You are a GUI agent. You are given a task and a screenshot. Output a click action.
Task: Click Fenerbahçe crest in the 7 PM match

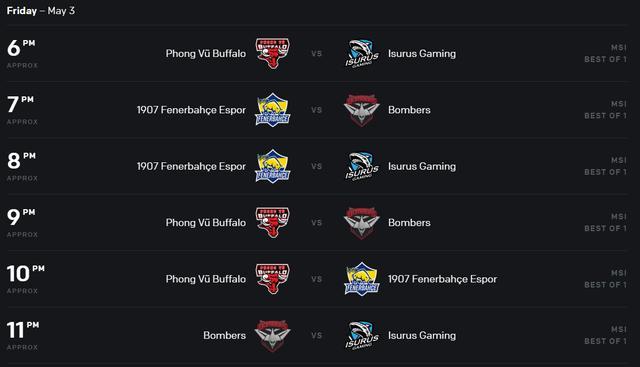(x=273, y=110)
